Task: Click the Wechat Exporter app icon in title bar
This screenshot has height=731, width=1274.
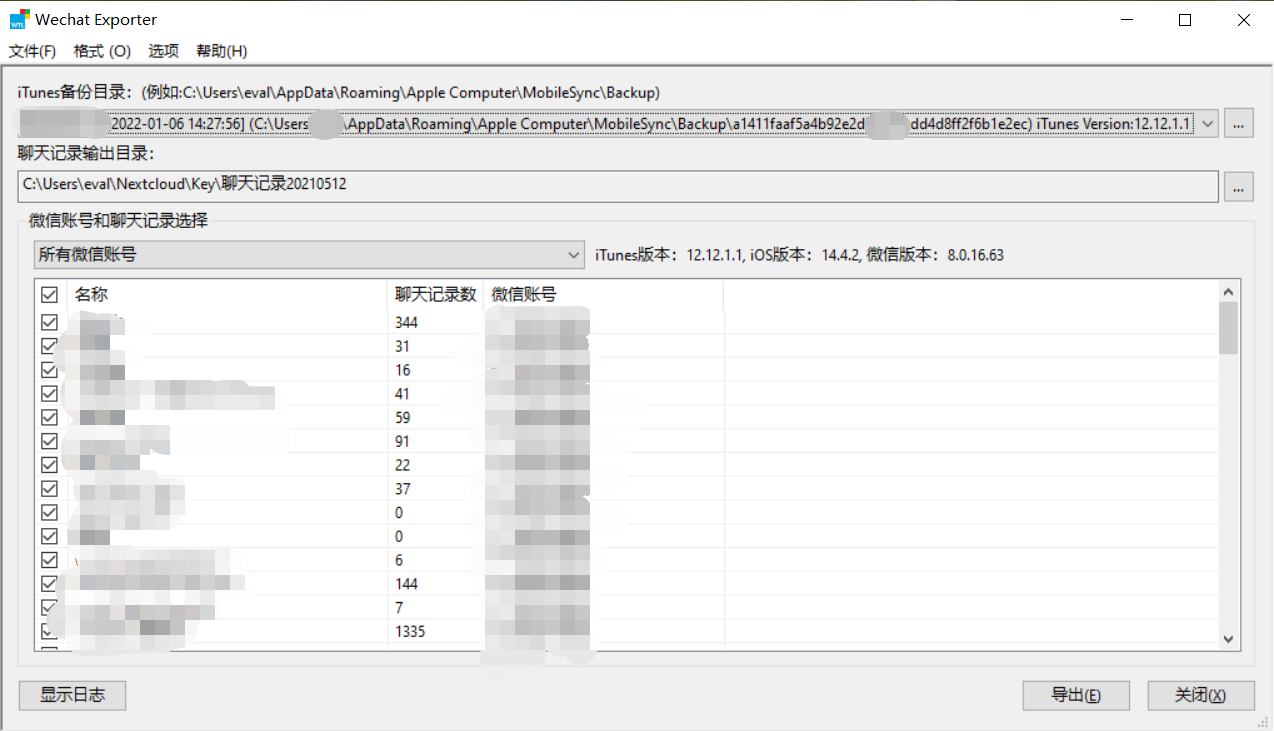Action: 19,19
